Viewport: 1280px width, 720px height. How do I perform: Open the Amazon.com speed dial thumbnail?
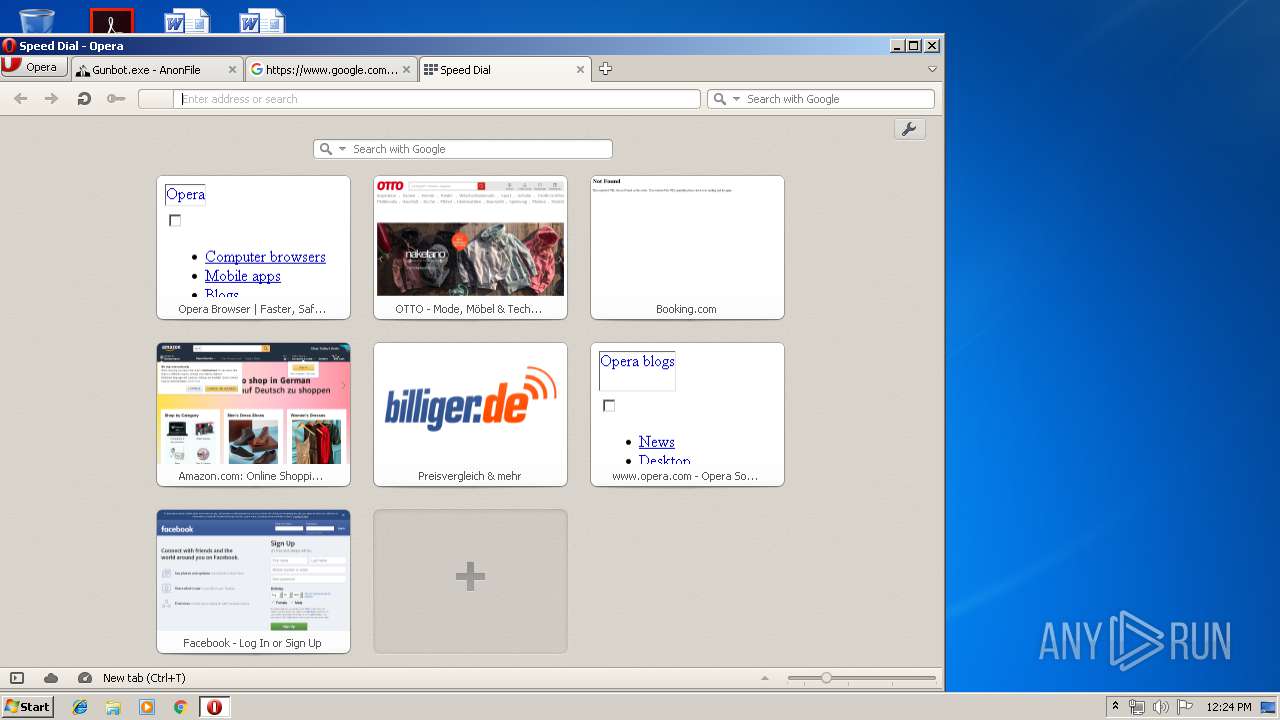coord(253,414)
